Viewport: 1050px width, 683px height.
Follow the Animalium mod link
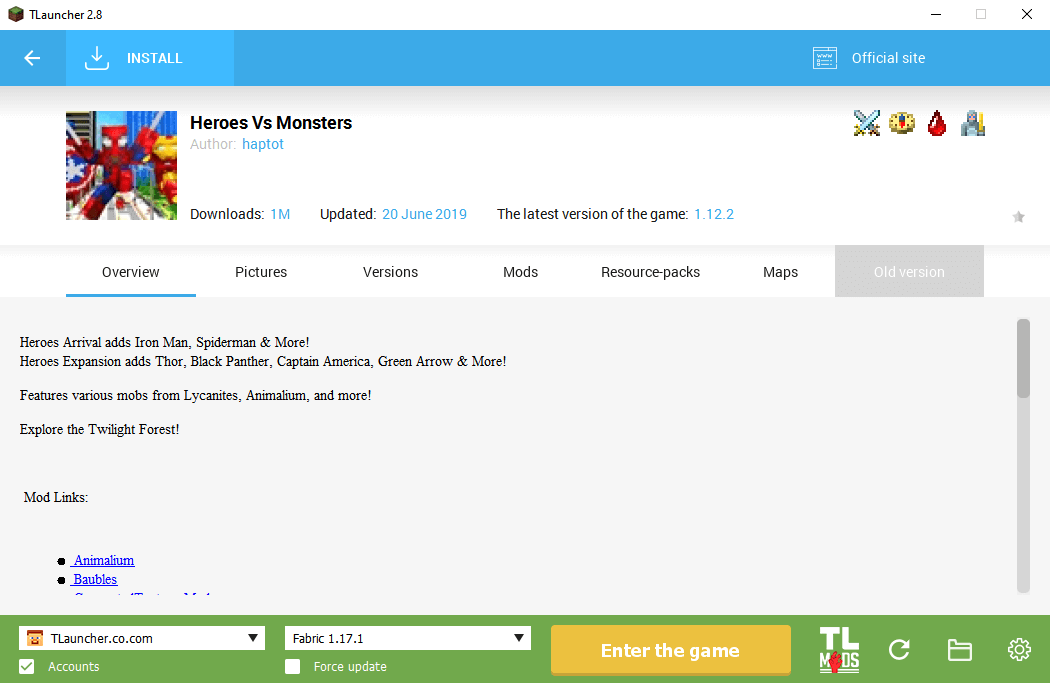tap(104, 560)
